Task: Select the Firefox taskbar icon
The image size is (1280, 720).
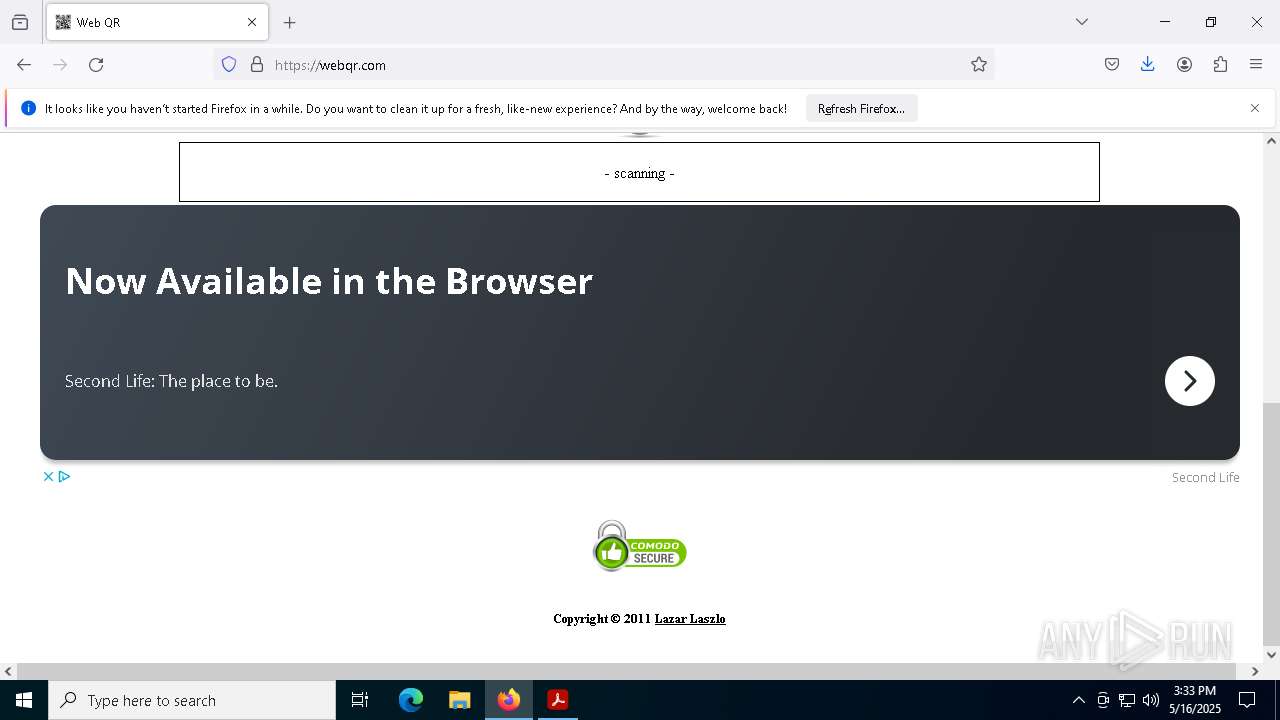Action: click(509, 700)
